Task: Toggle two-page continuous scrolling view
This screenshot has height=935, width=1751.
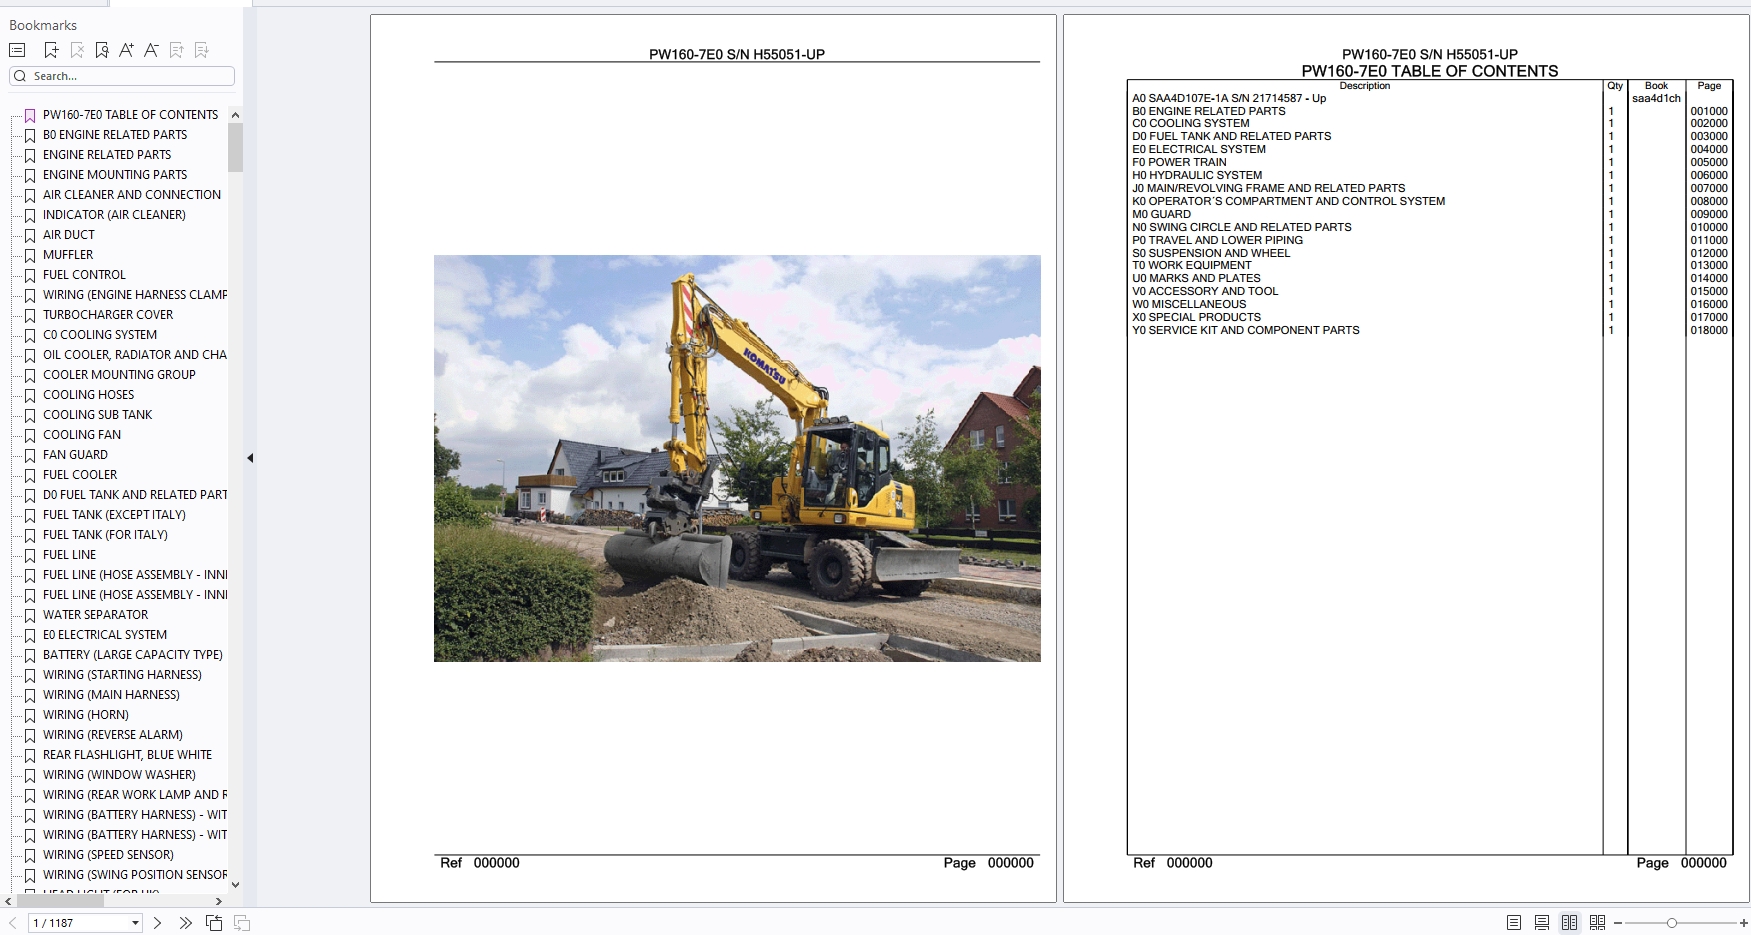Action: pyautogui.click(x=1598, y=922)
